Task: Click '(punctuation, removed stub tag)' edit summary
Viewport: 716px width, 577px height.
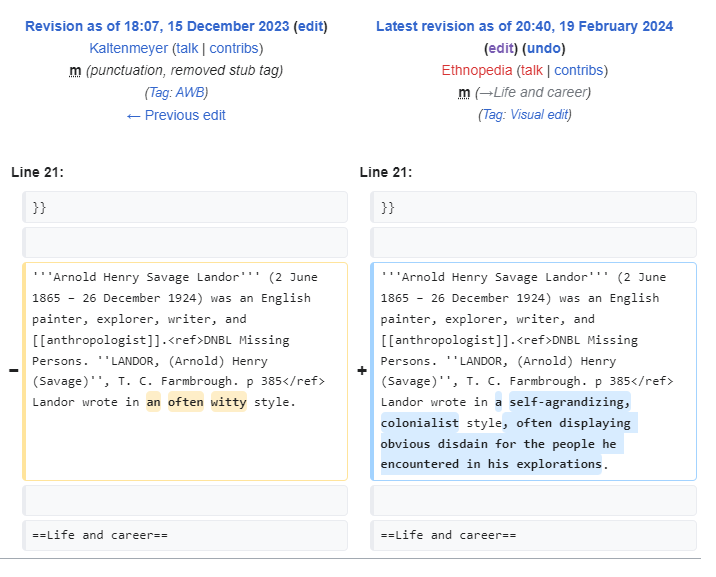Action: tap(184, 71)
